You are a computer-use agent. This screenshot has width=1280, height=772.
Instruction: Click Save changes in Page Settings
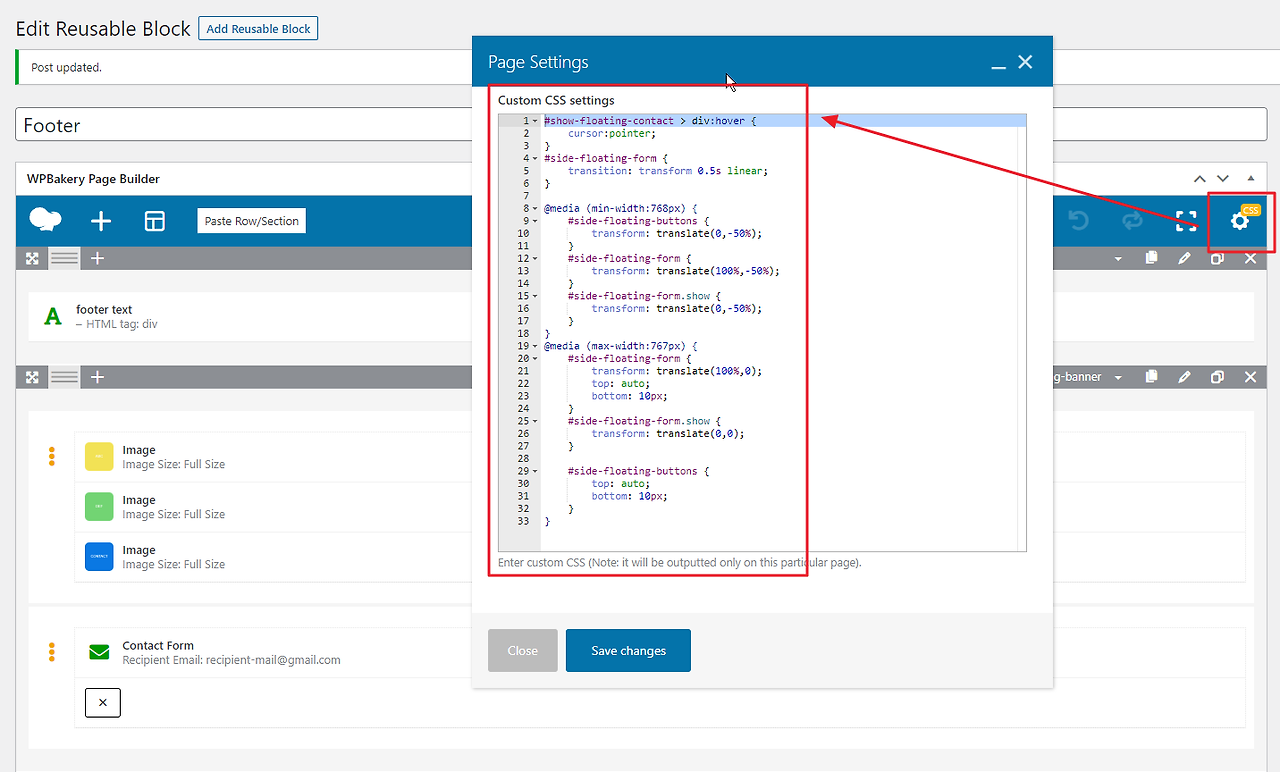pyautogui.click(x=628, y=651)
